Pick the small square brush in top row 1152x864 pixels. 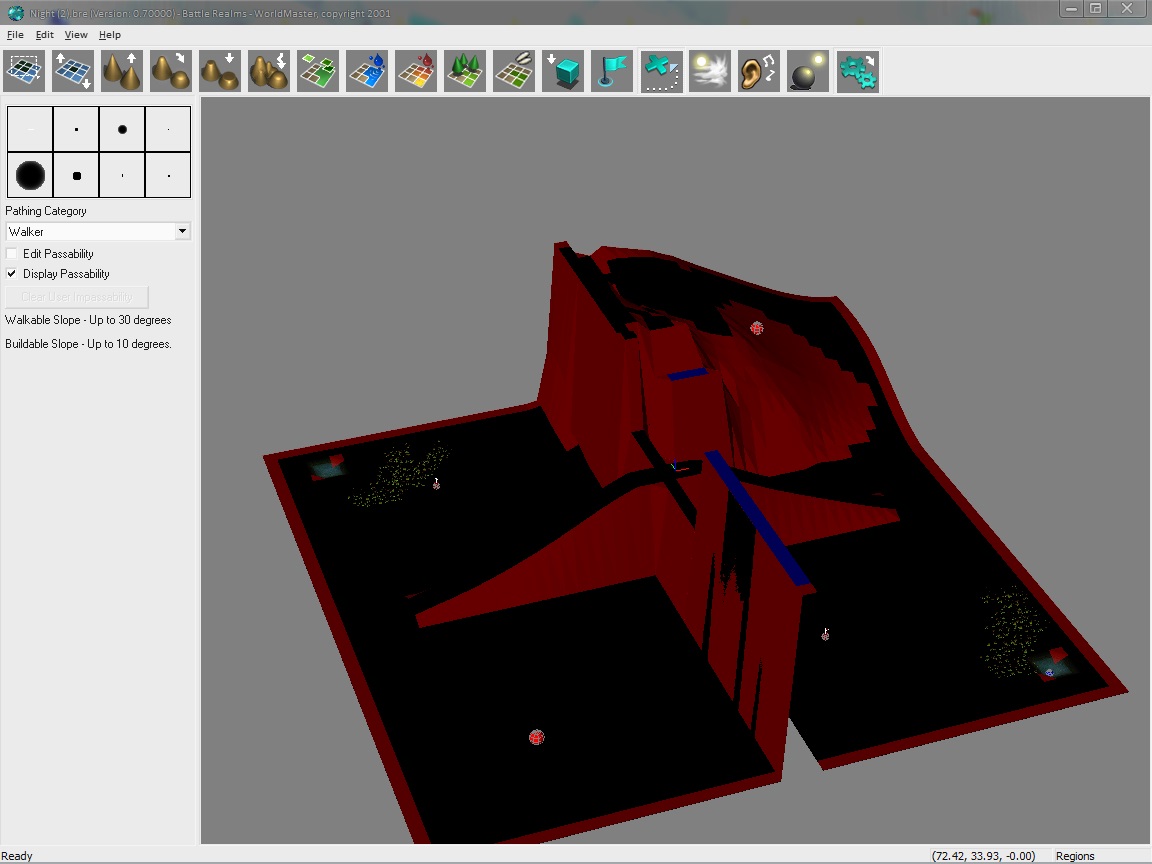tap(76, 129)
